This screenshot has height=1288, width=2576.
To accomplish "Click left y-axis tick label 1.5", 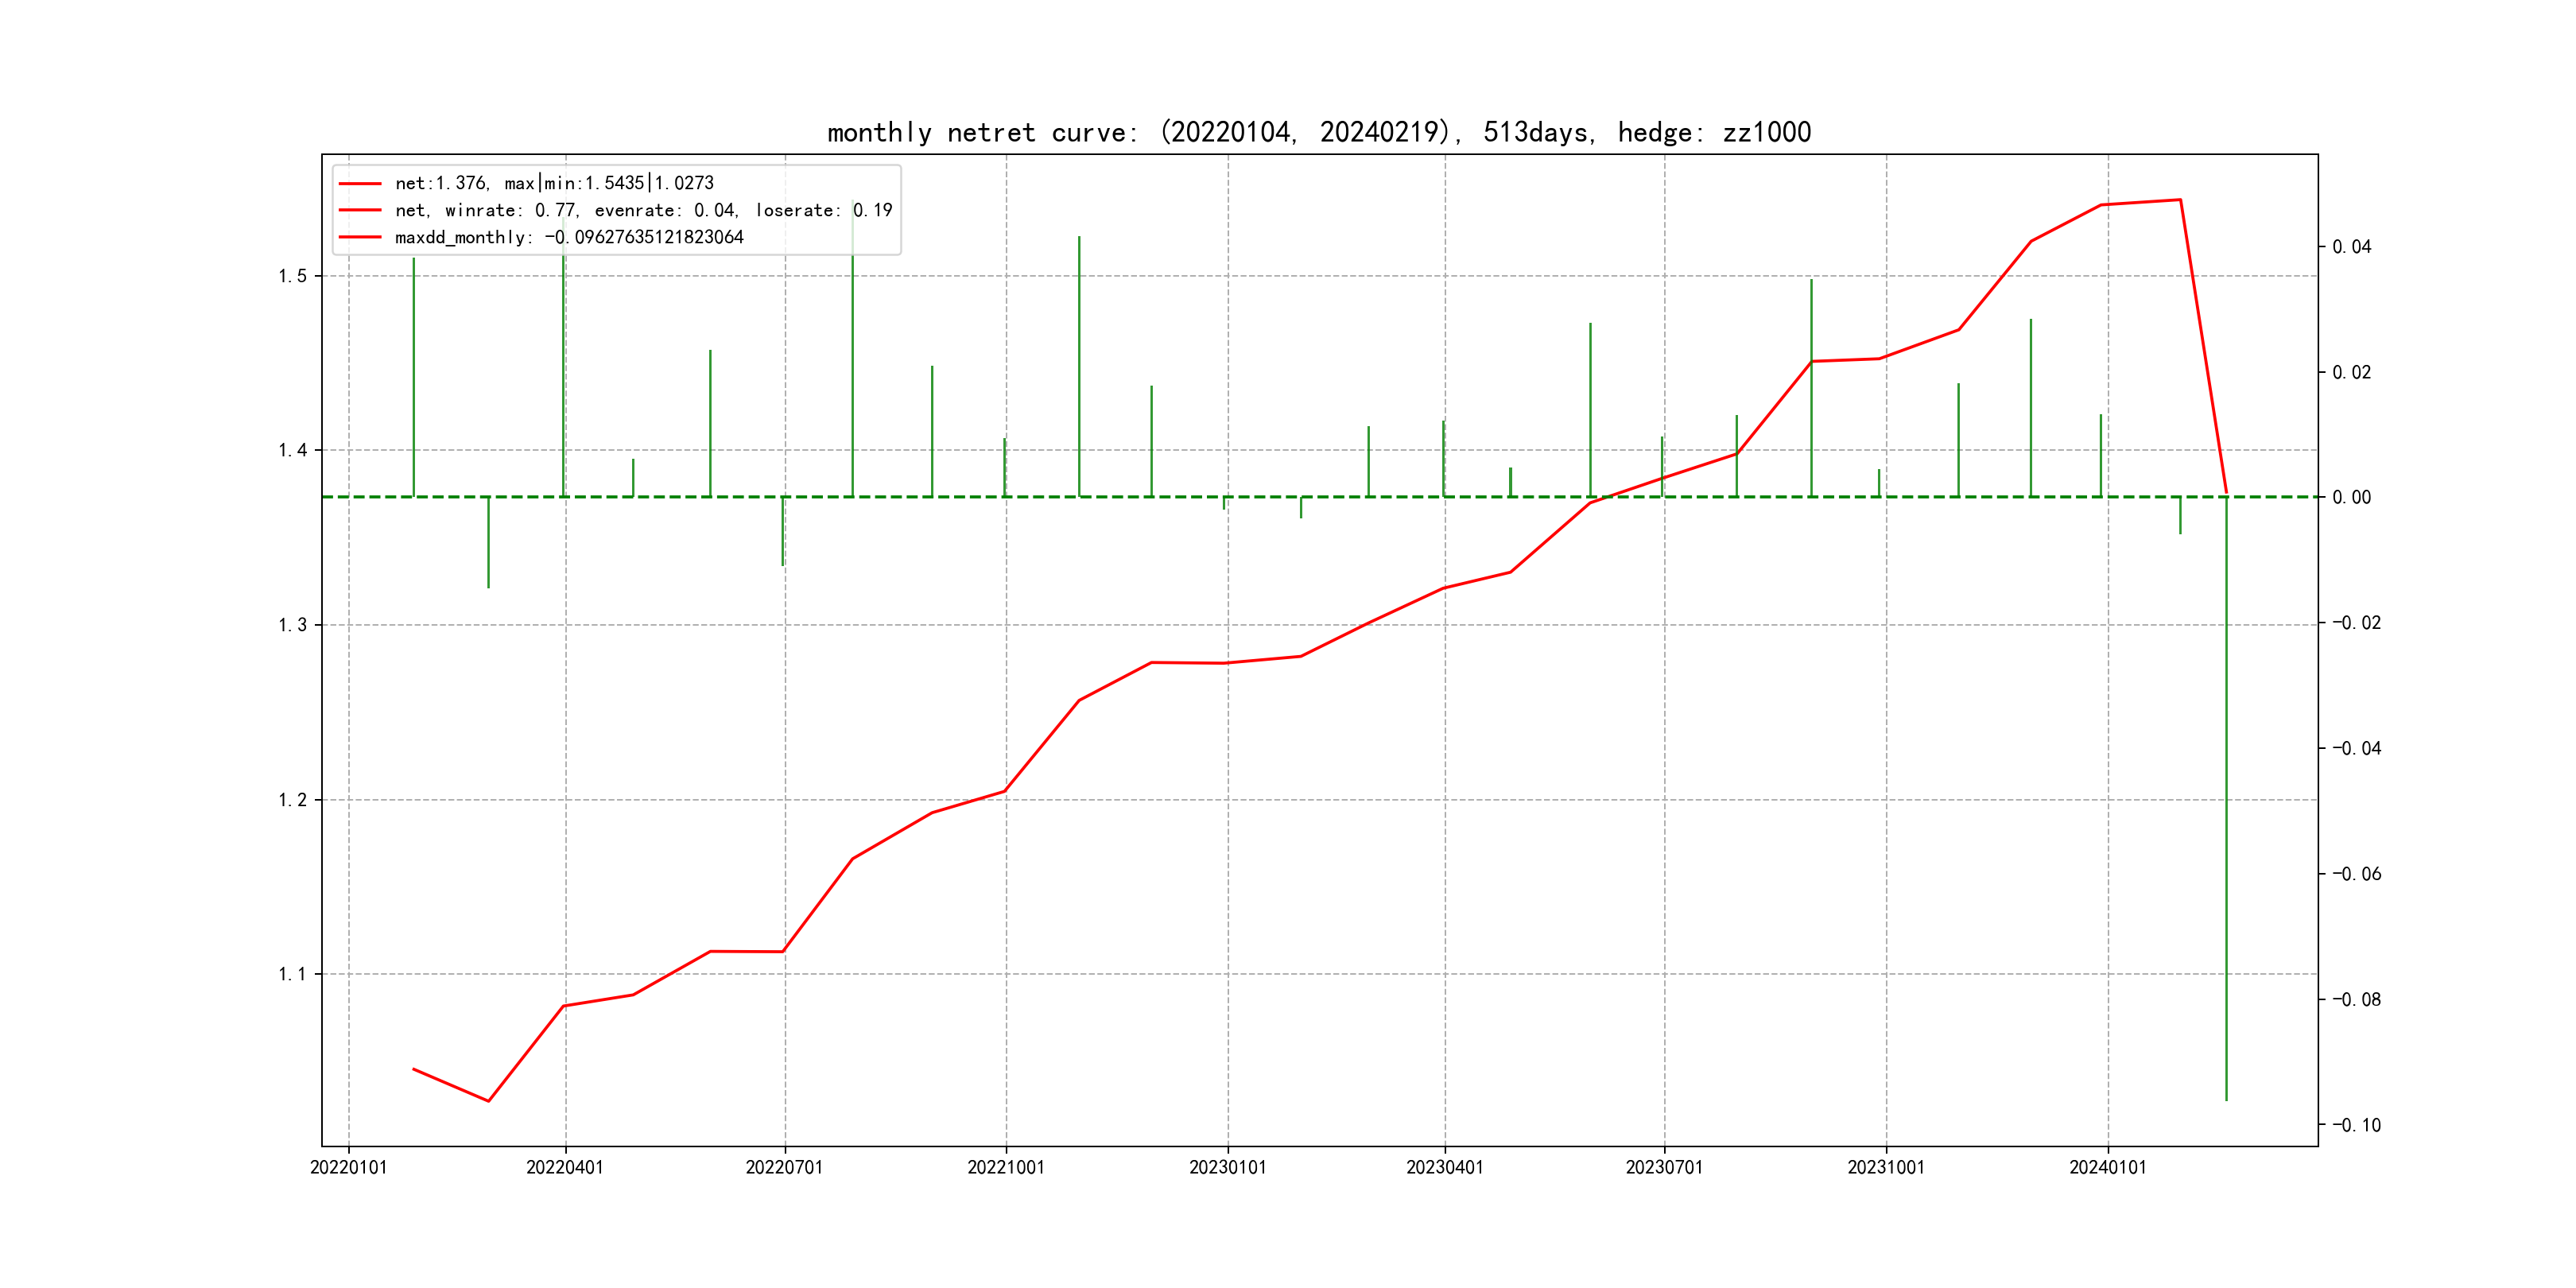I will pos(292,276).
